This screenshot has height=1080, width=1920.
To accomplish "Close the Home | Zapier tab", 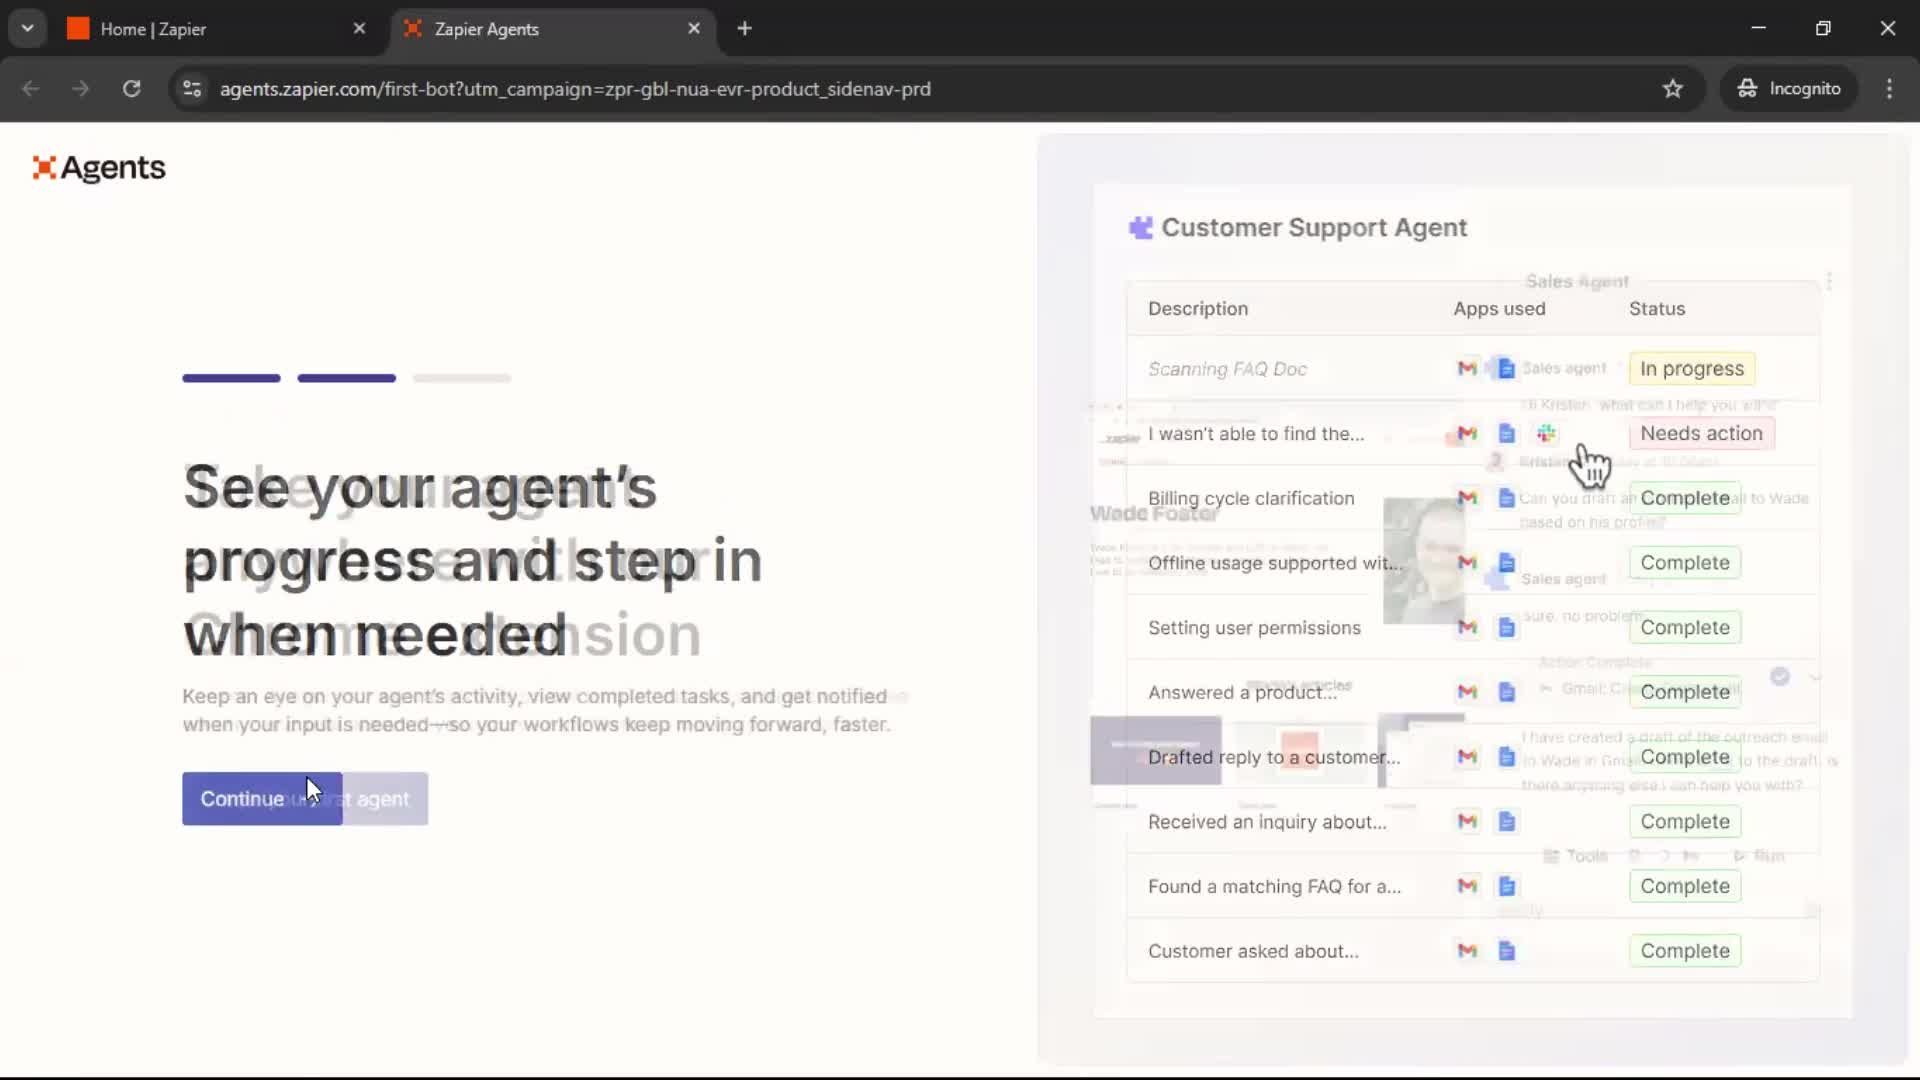I will pyautogui.click(x=359, y=29).
